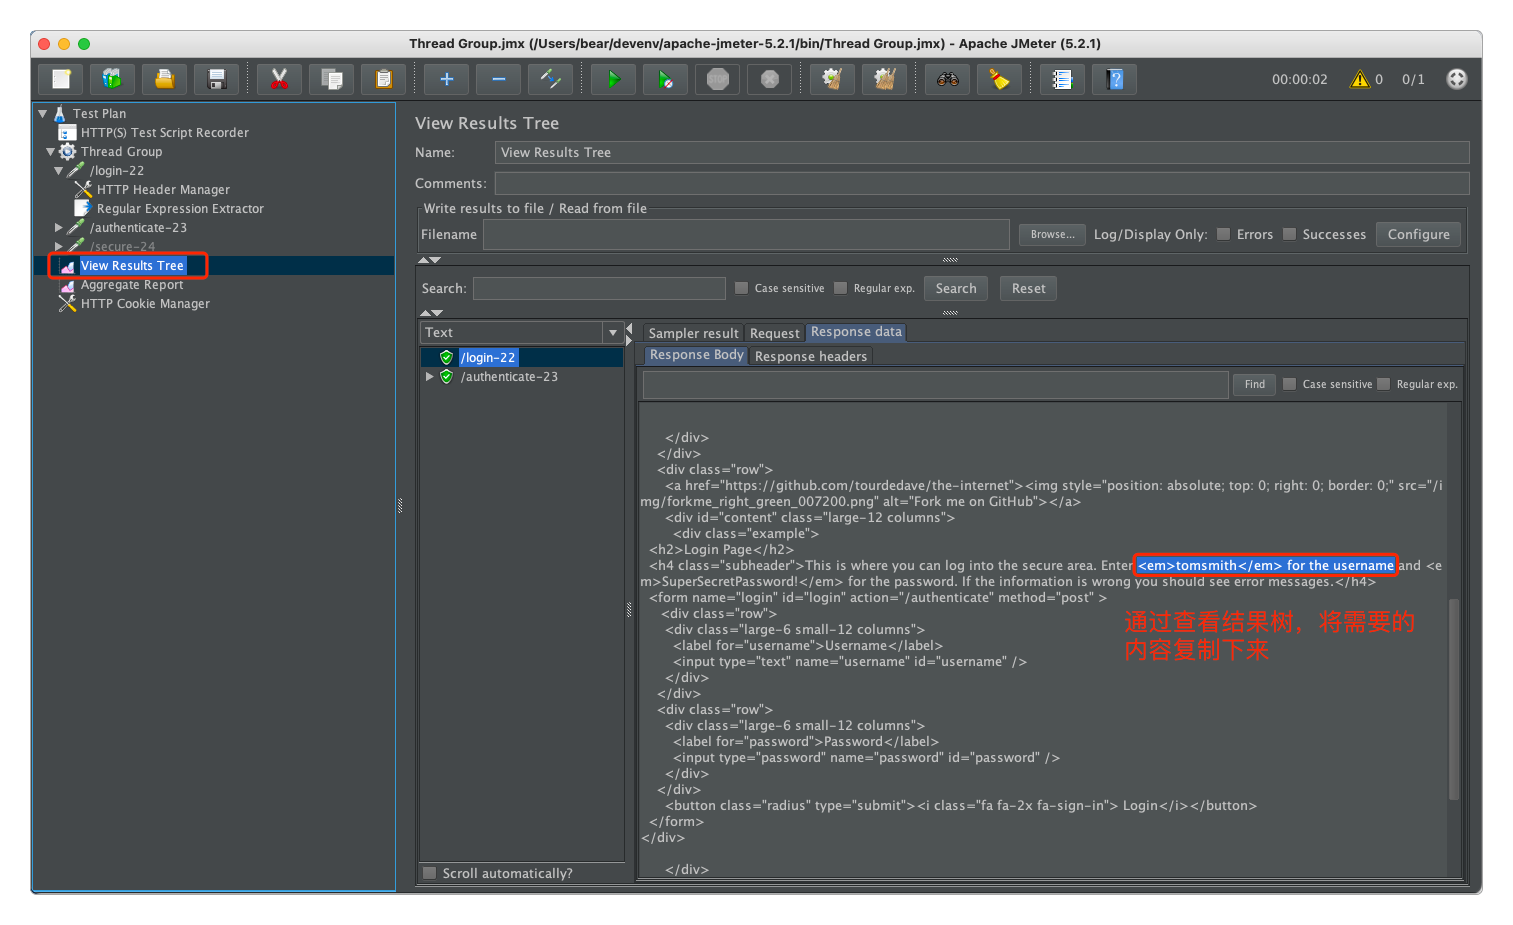Screen dimensions: 1513x925
Task: Click the Reset button
Action: tap(1028, 288)
